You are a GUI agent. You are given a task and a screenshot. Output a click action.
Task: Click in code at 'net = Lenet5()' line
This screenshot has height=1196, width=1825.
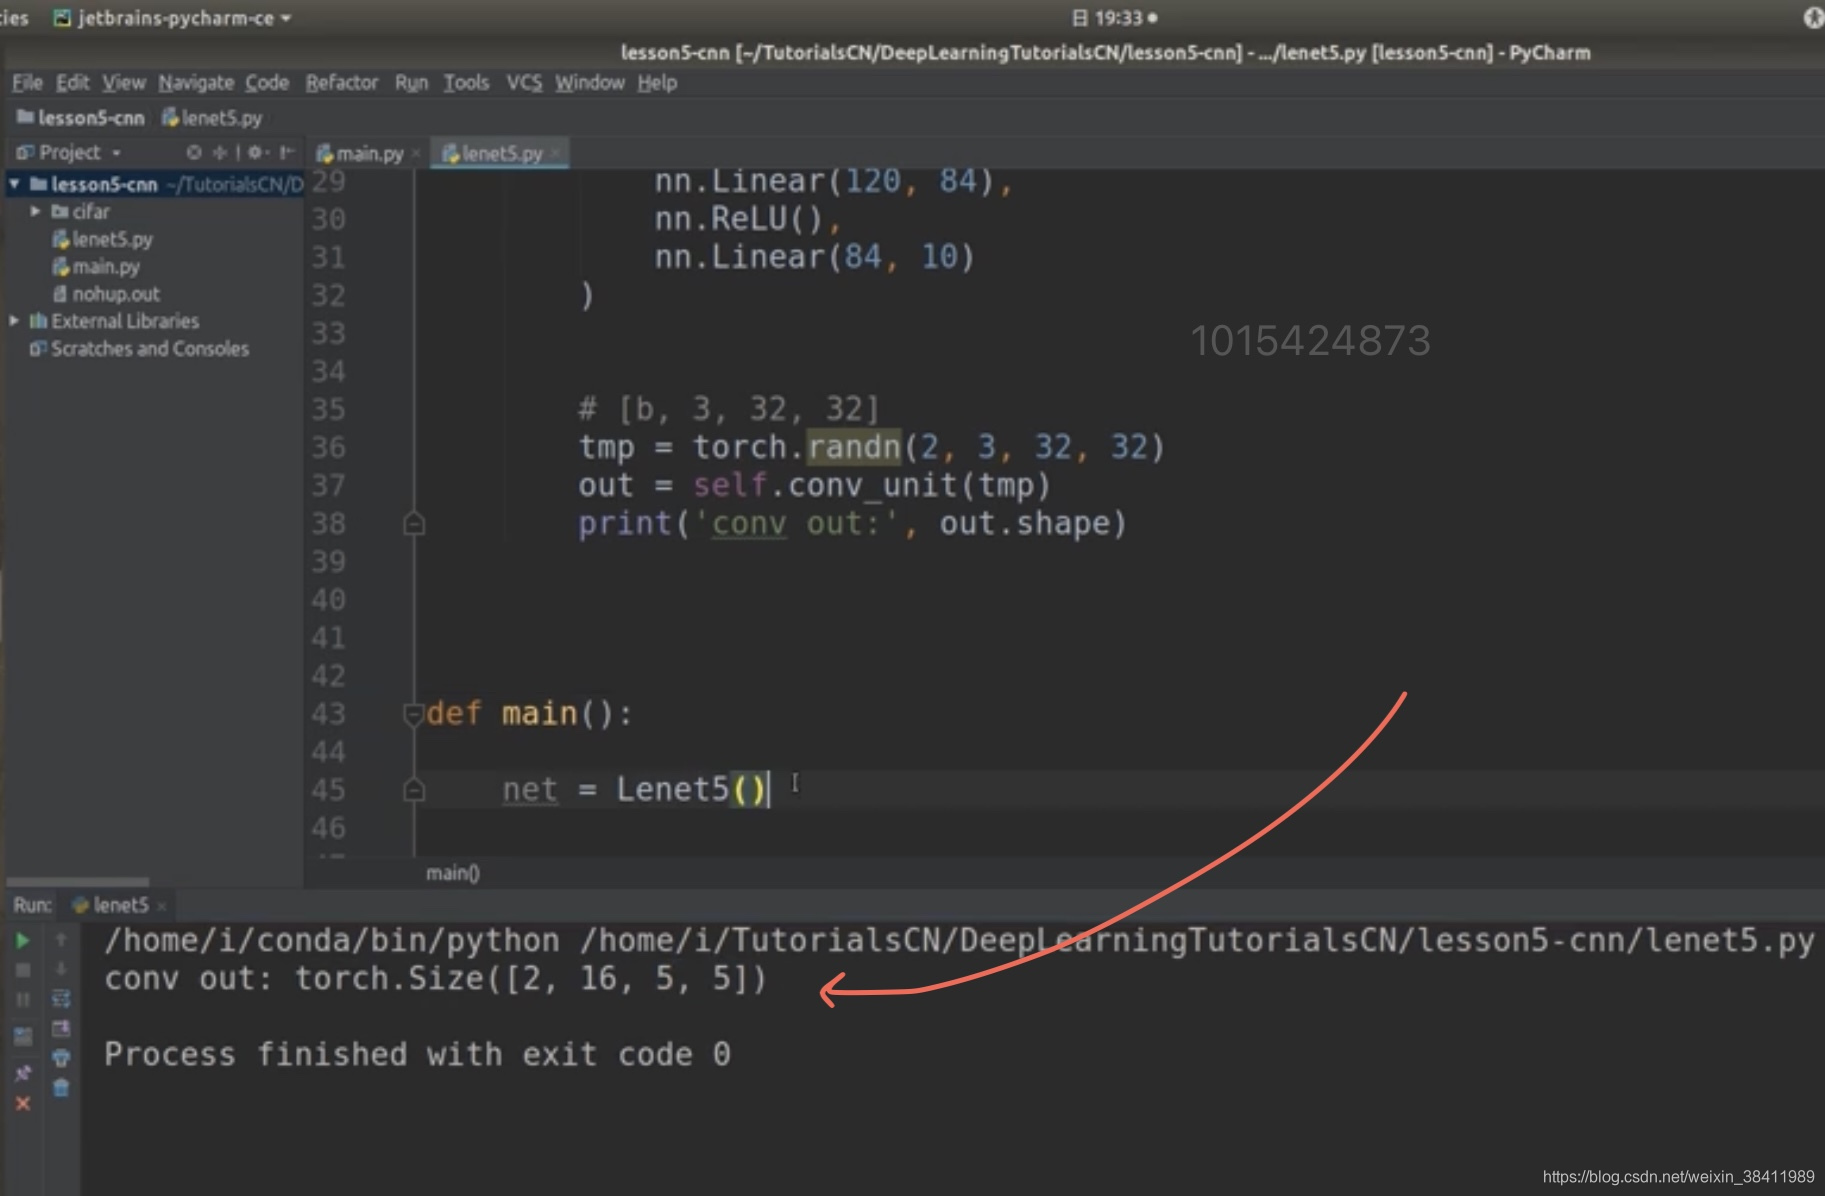tap(634, 790)
